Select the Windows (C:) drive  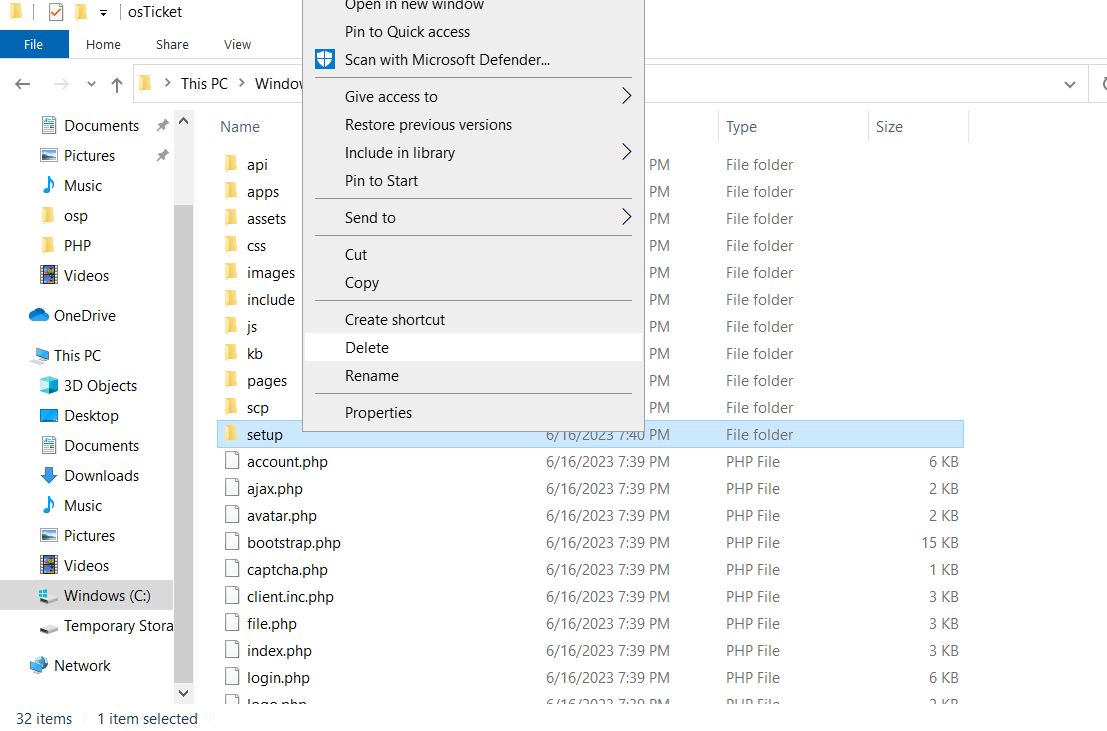click(86, 595)
